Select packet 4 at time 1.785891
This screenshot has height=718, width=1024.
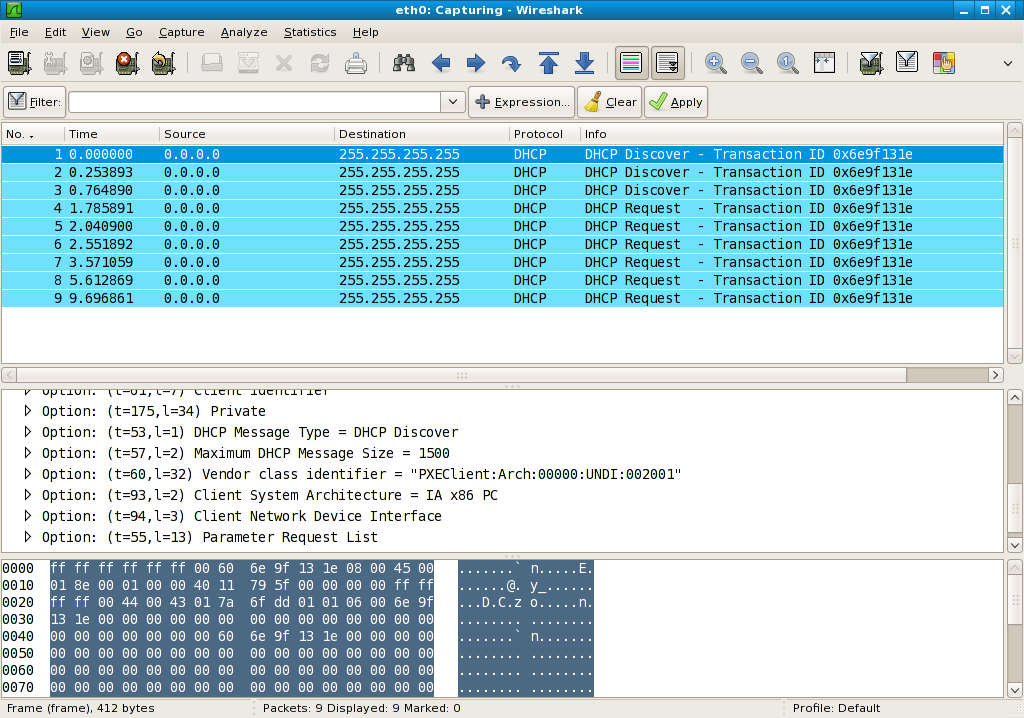502,208
